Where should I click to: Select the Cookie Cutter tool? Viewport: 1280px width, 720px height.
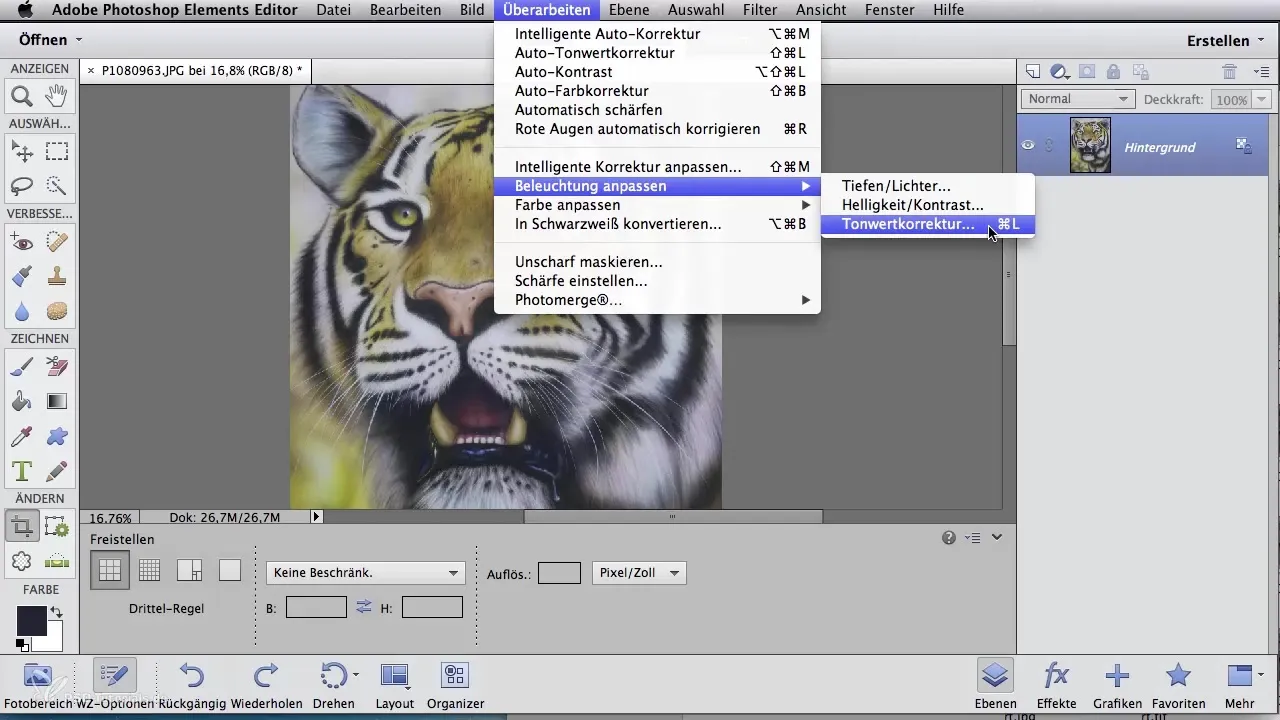pyautogui.click(x=22, y=561)
